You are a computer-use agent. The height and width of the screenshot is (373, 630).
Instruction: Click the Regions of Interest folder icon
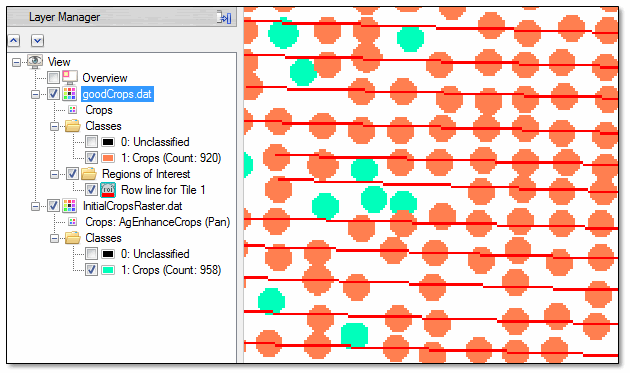pyautogui.click(x=89, y=174)
